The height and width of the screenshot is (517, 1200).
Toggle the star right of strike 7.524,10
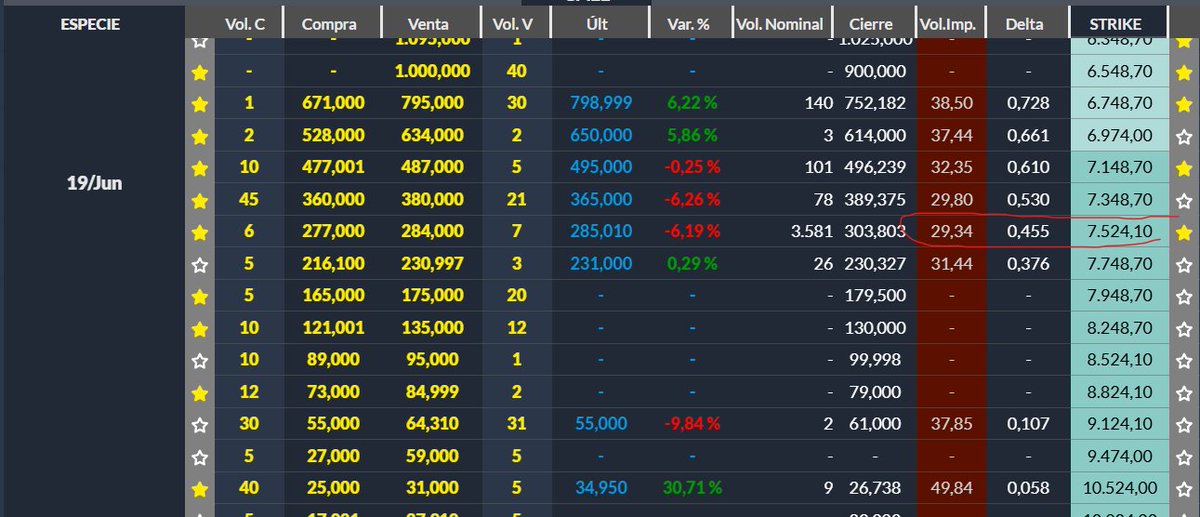pos(1184,232)
